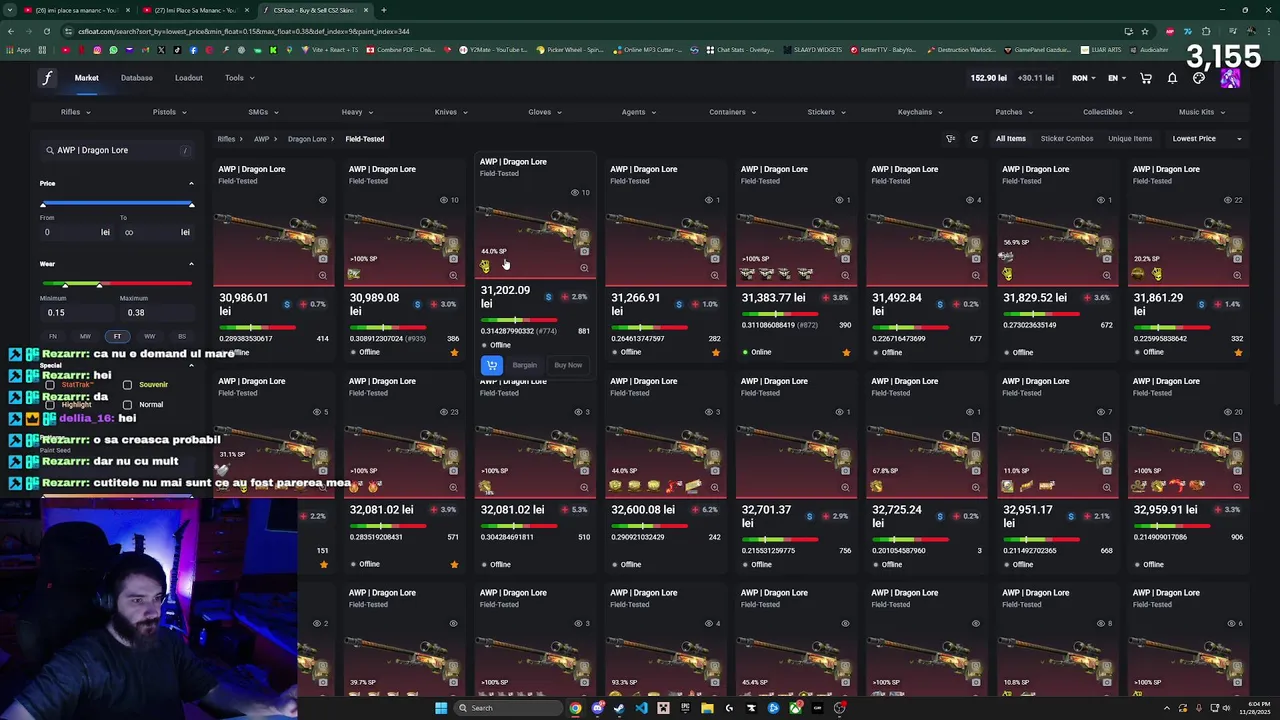Open the Tools menu
The height and width of the screenshot is (720, 1280).
pyautogui.click(x=239, y=78)
